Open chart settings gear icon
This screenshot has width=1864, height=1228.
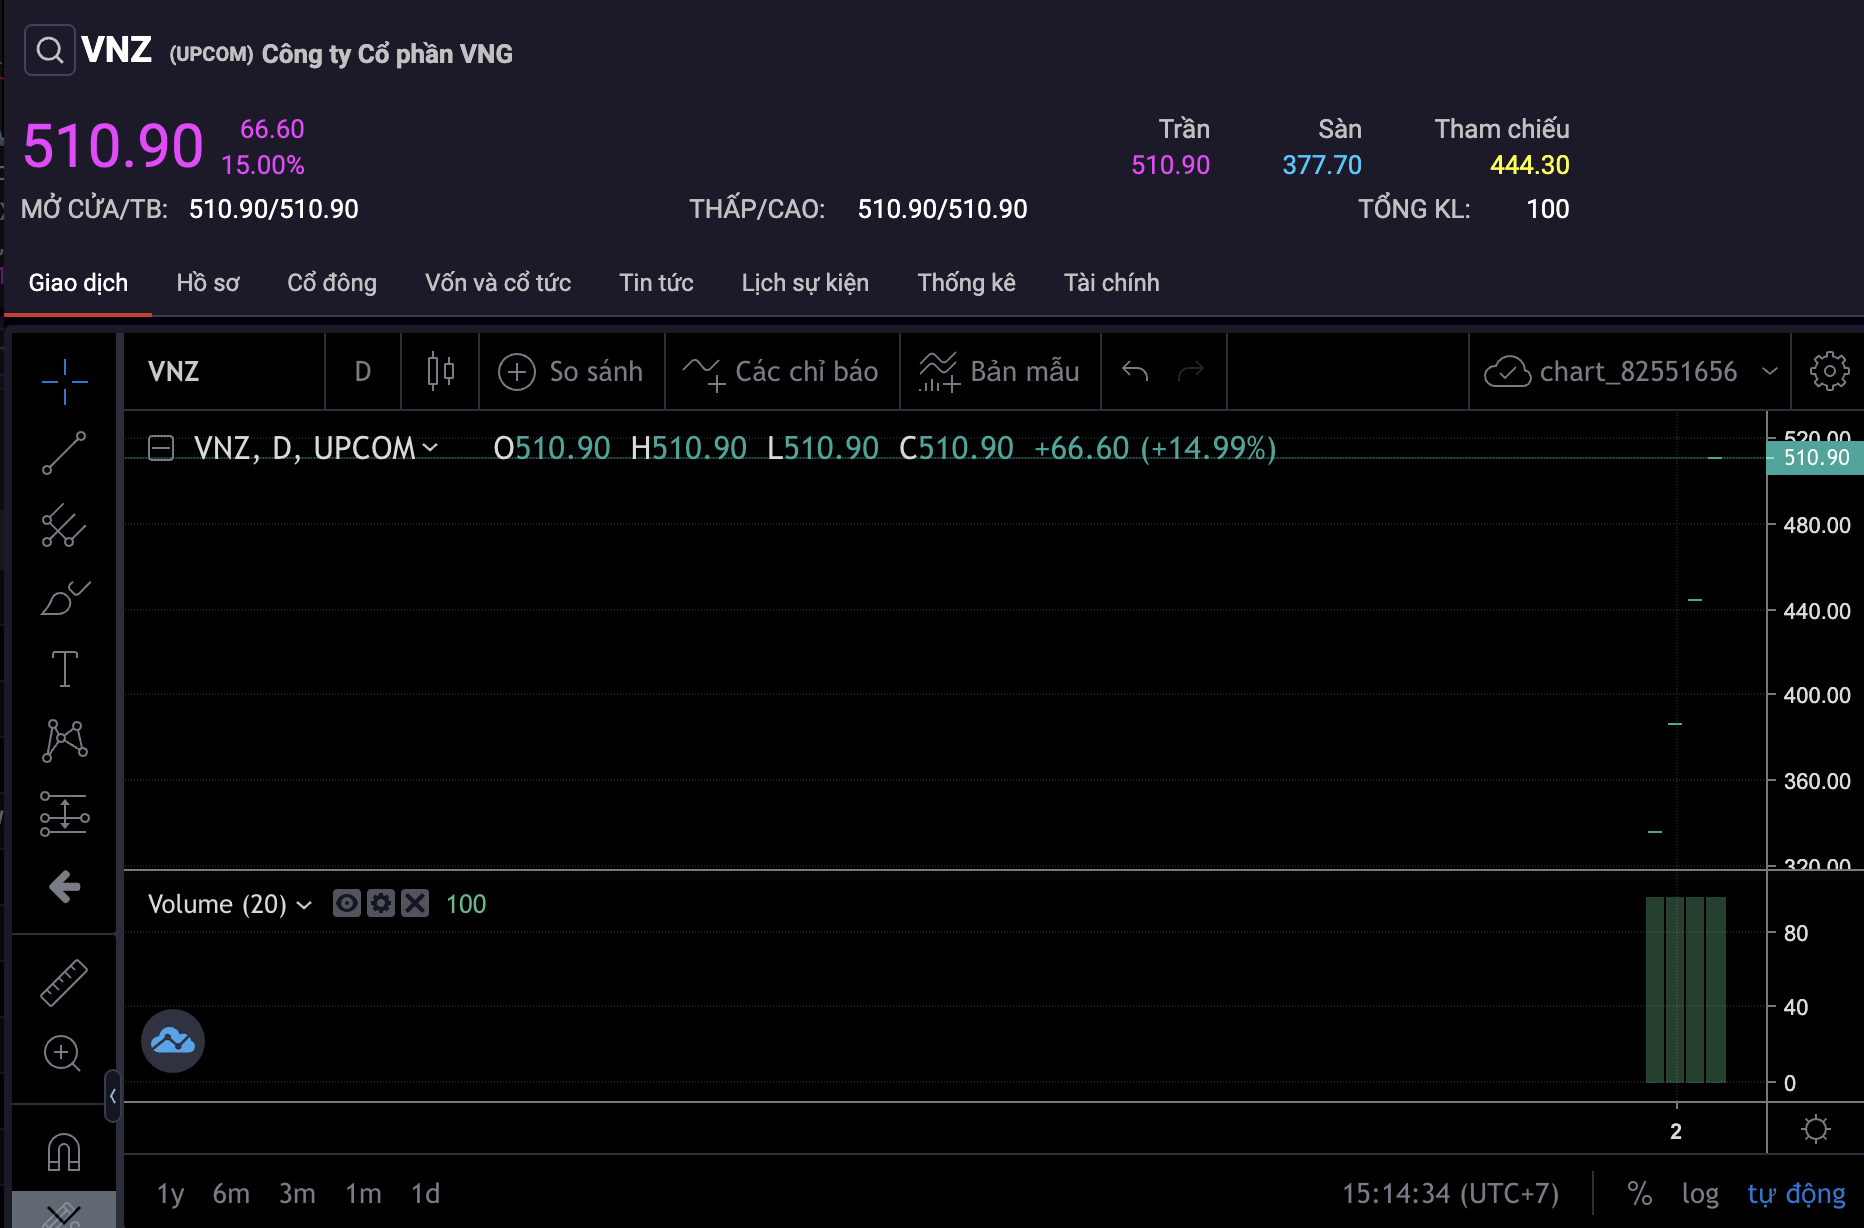click(x=1829, y=371)
